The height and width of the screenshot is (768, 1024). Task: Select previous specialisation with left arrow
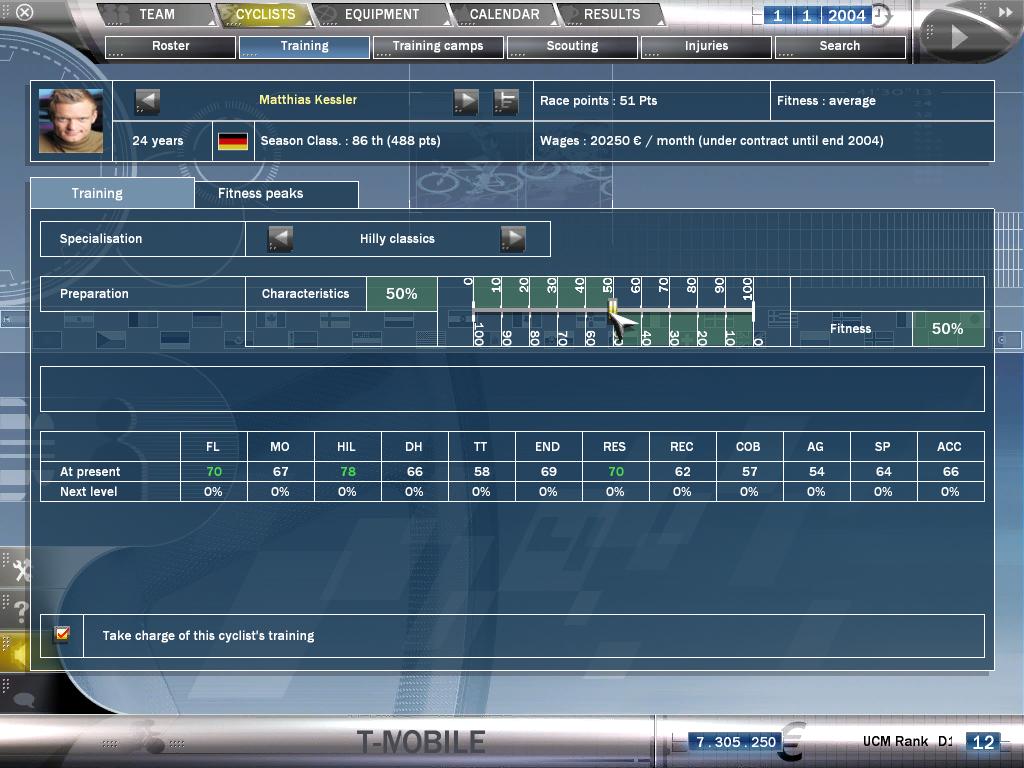[x=280, y=239]
